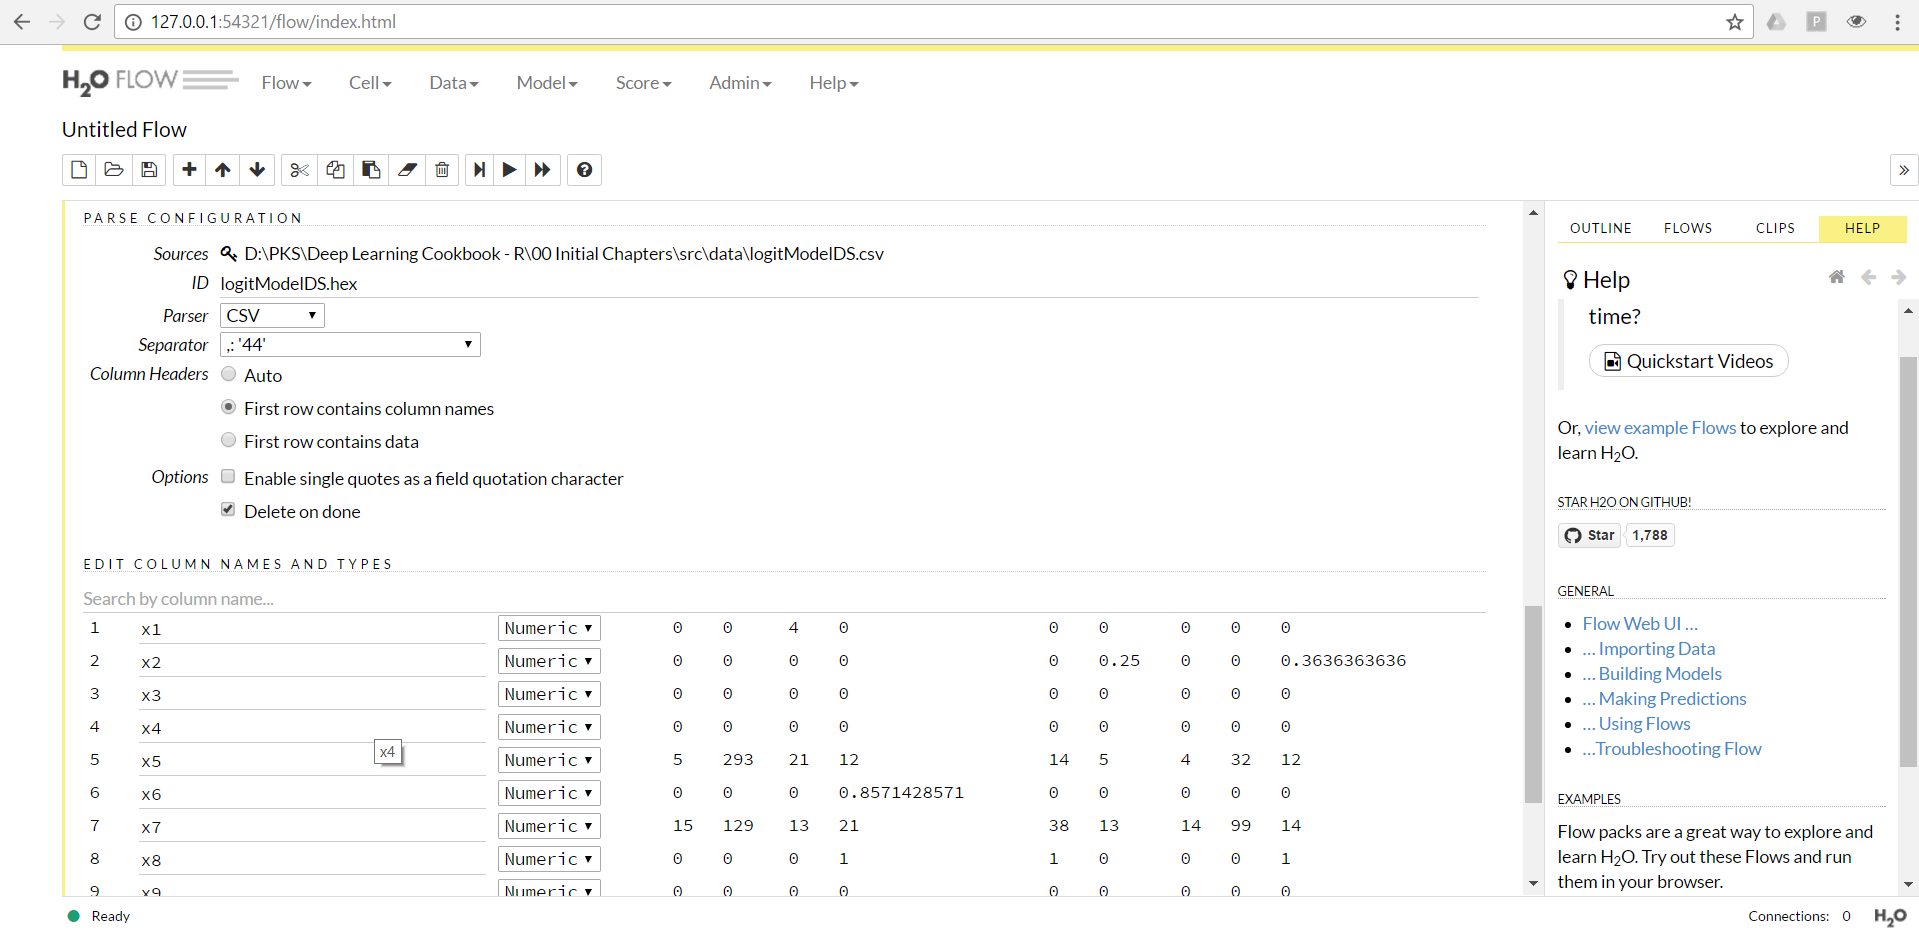Click the H2O Flow logo

[150, 81]
